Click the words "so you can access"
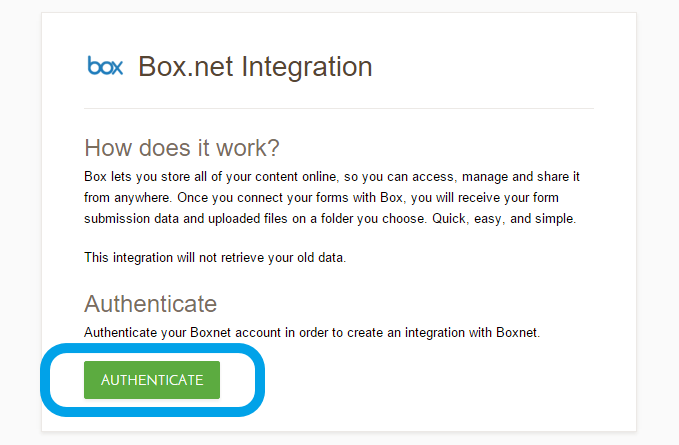 [x=395, y=177]
